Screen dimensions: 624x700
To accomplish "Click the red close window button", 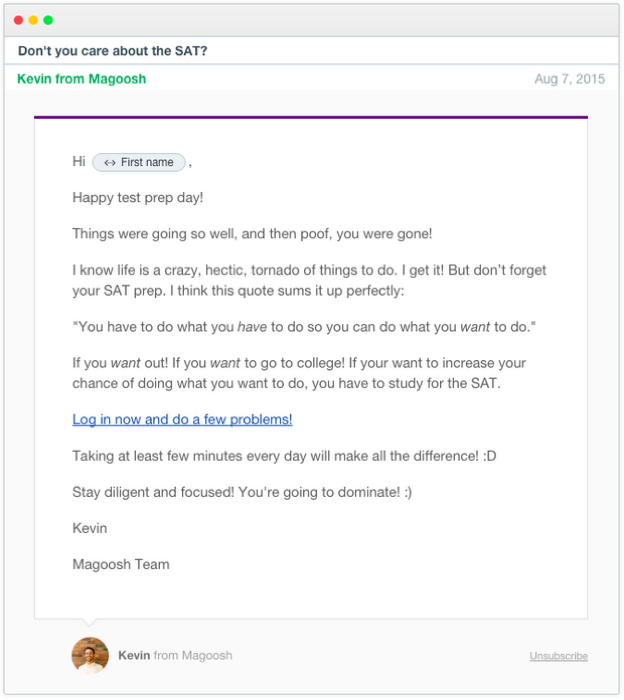I will point(18,20).
